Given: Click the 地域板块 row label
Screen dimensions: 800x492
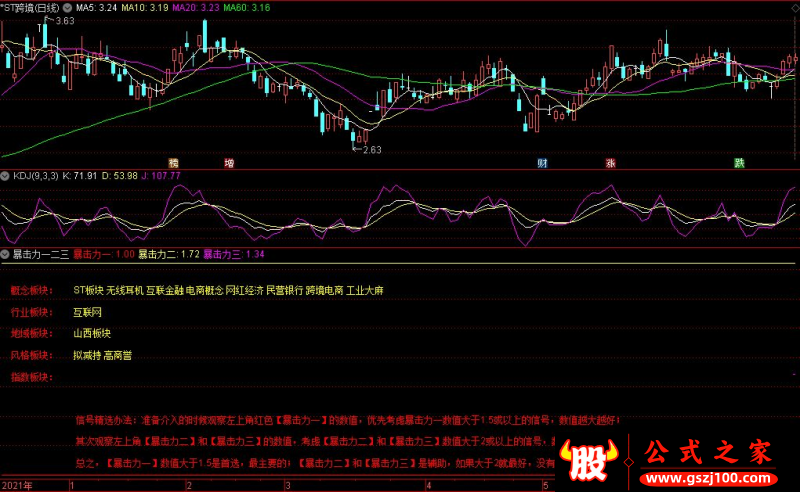Looking at the screenshot, I should coord(32,334).
